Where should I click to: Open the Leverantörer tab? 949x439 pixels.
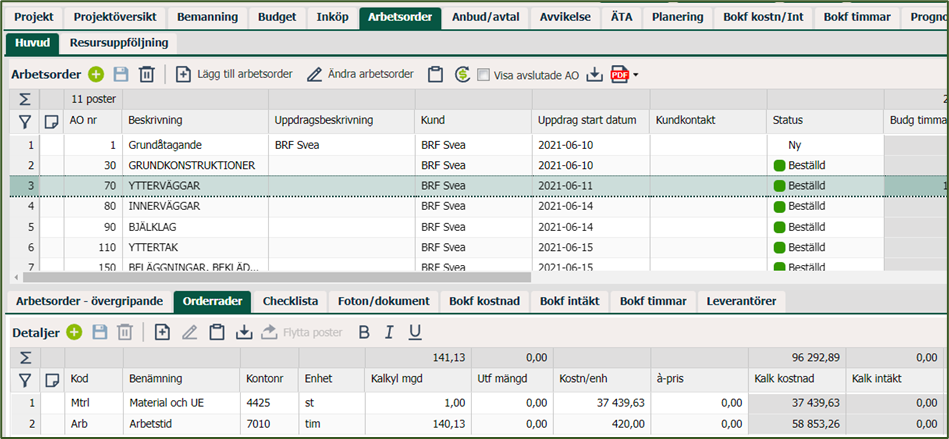(741, 301)
